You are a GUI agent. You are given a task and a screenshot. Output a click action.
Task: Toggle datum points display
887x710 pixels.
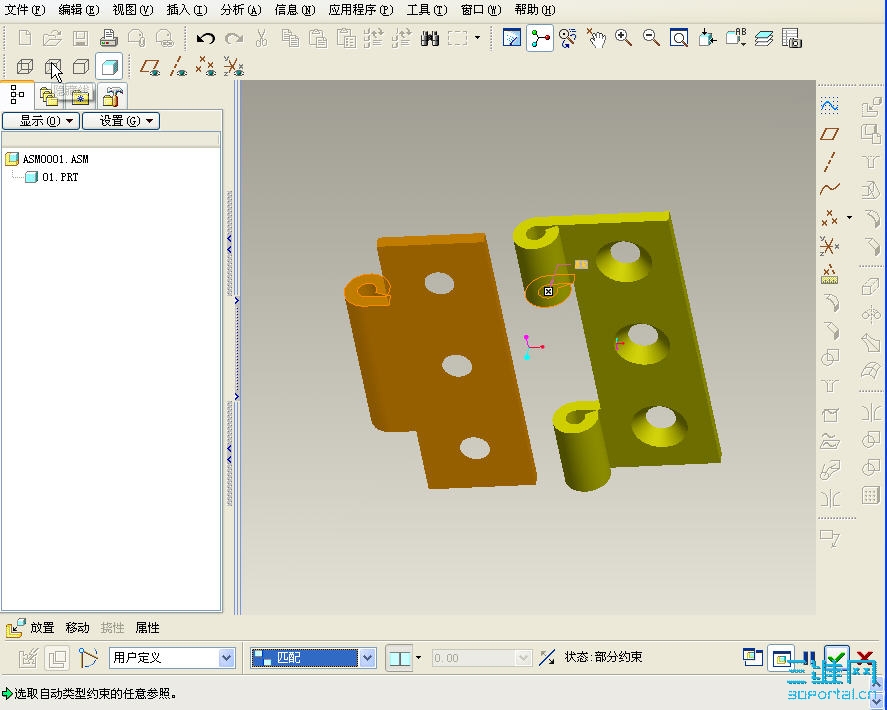coord(206,67)
